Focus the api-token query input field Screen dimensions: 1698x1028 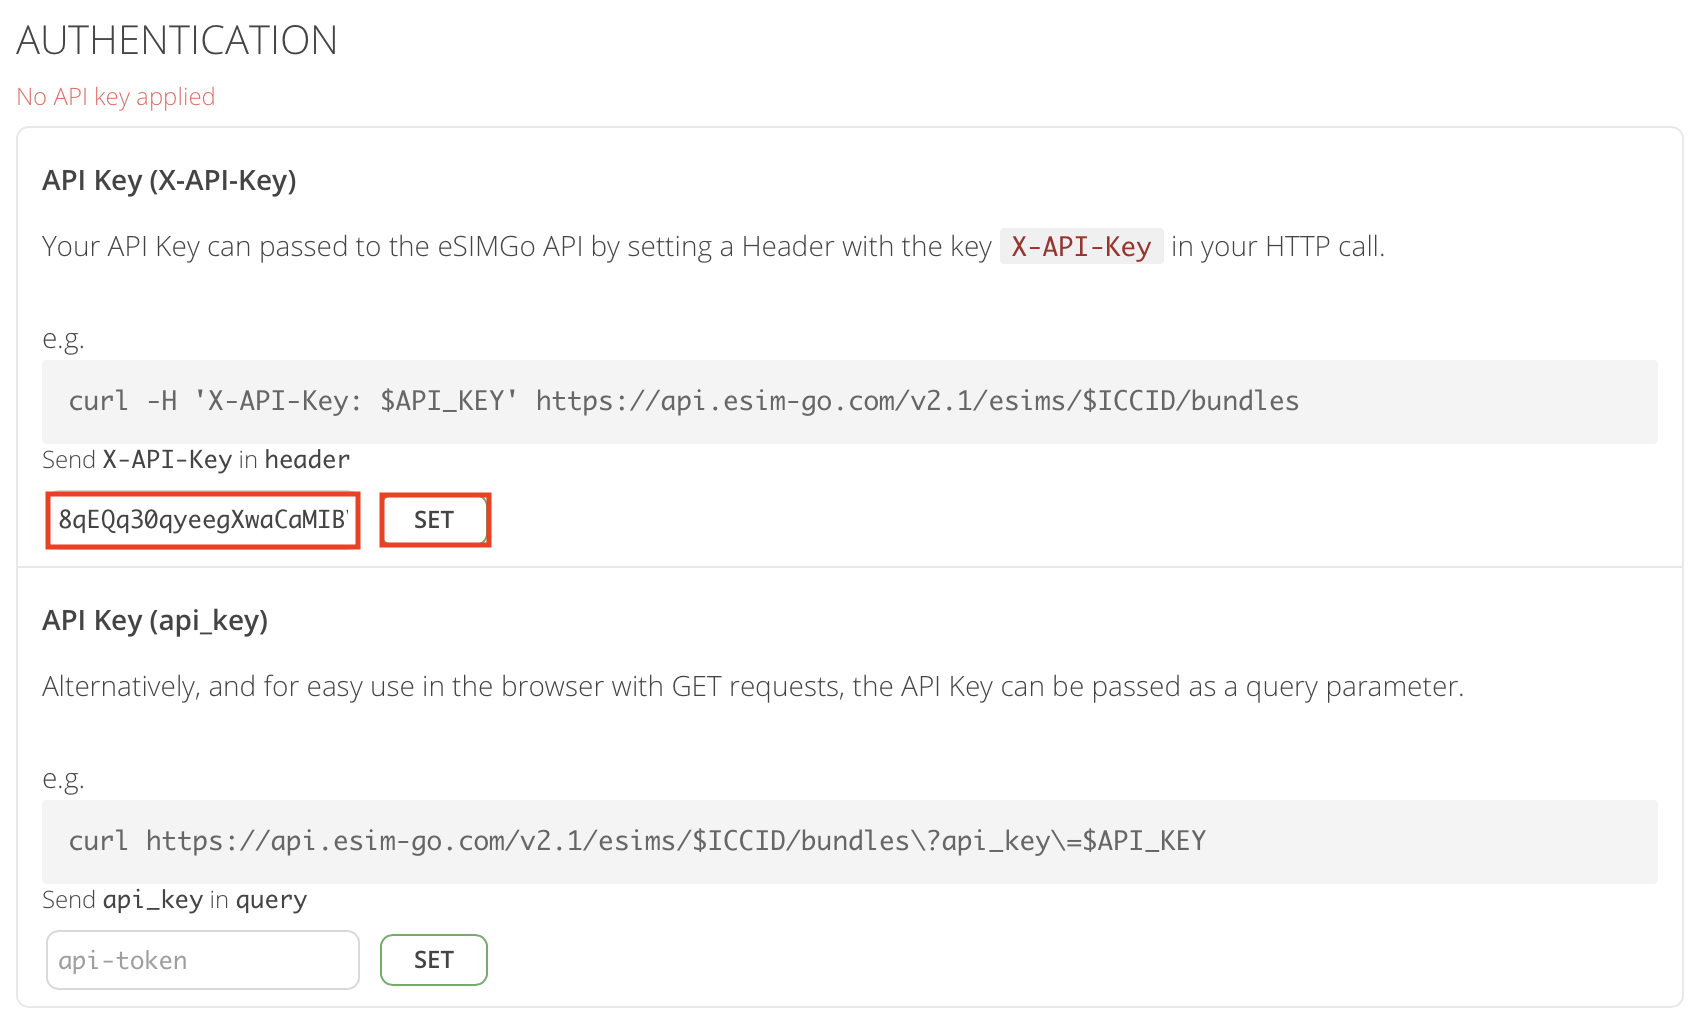[202, 960]
